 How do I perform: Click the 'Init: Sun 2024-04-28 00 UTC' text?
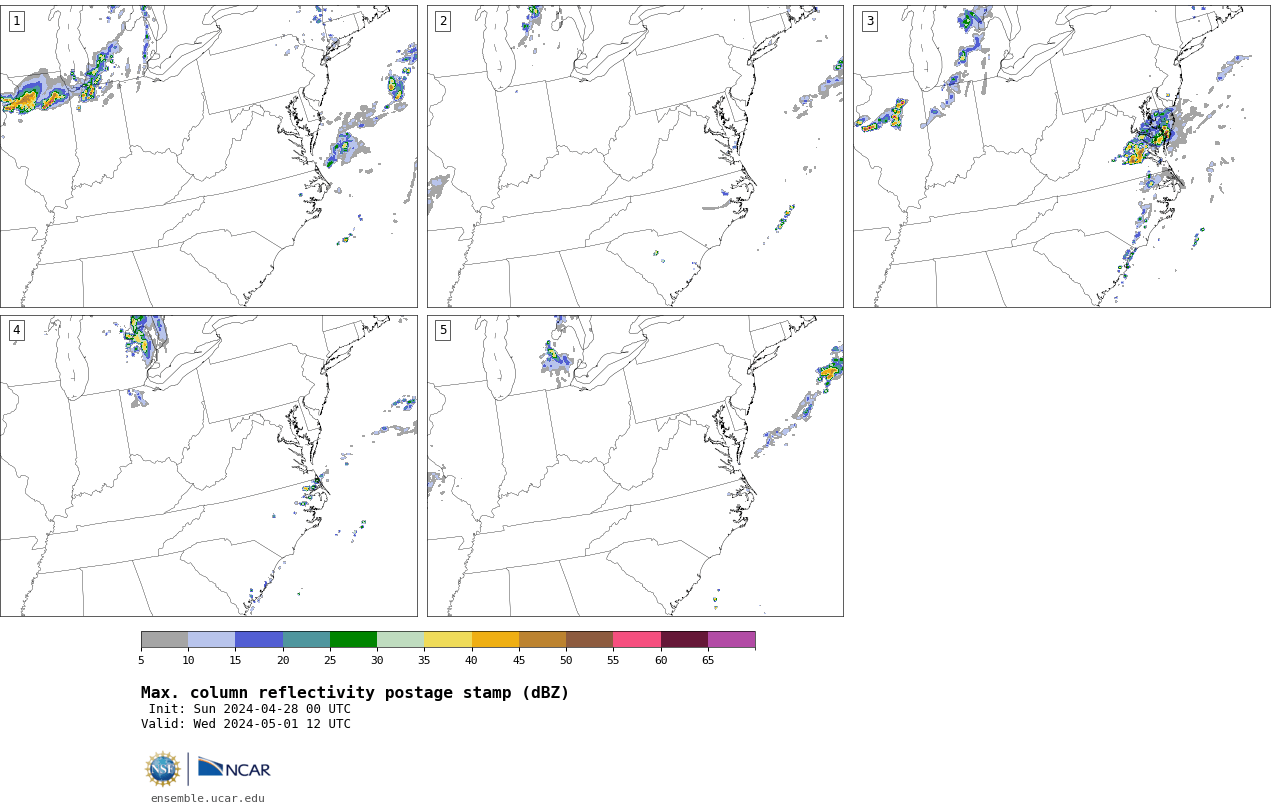250,709
